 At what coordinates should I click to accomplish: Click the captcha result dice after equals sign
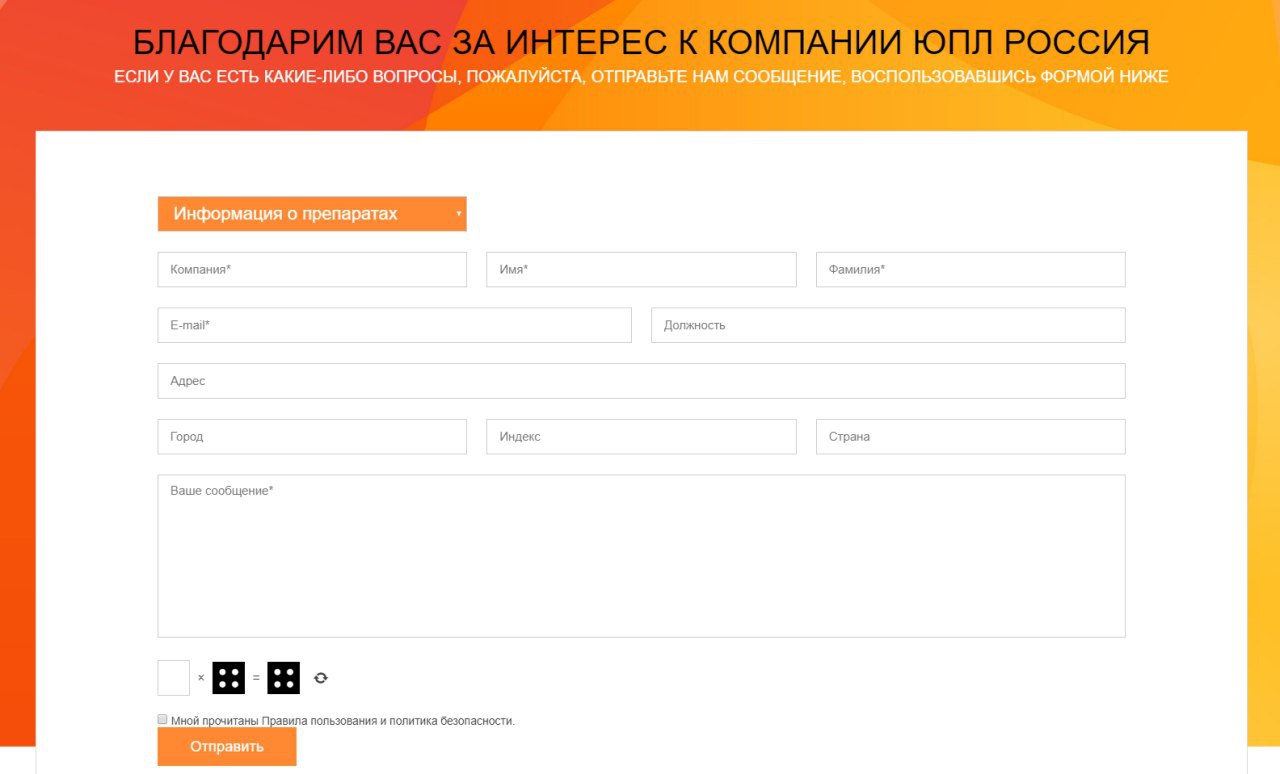pos(284,678)
